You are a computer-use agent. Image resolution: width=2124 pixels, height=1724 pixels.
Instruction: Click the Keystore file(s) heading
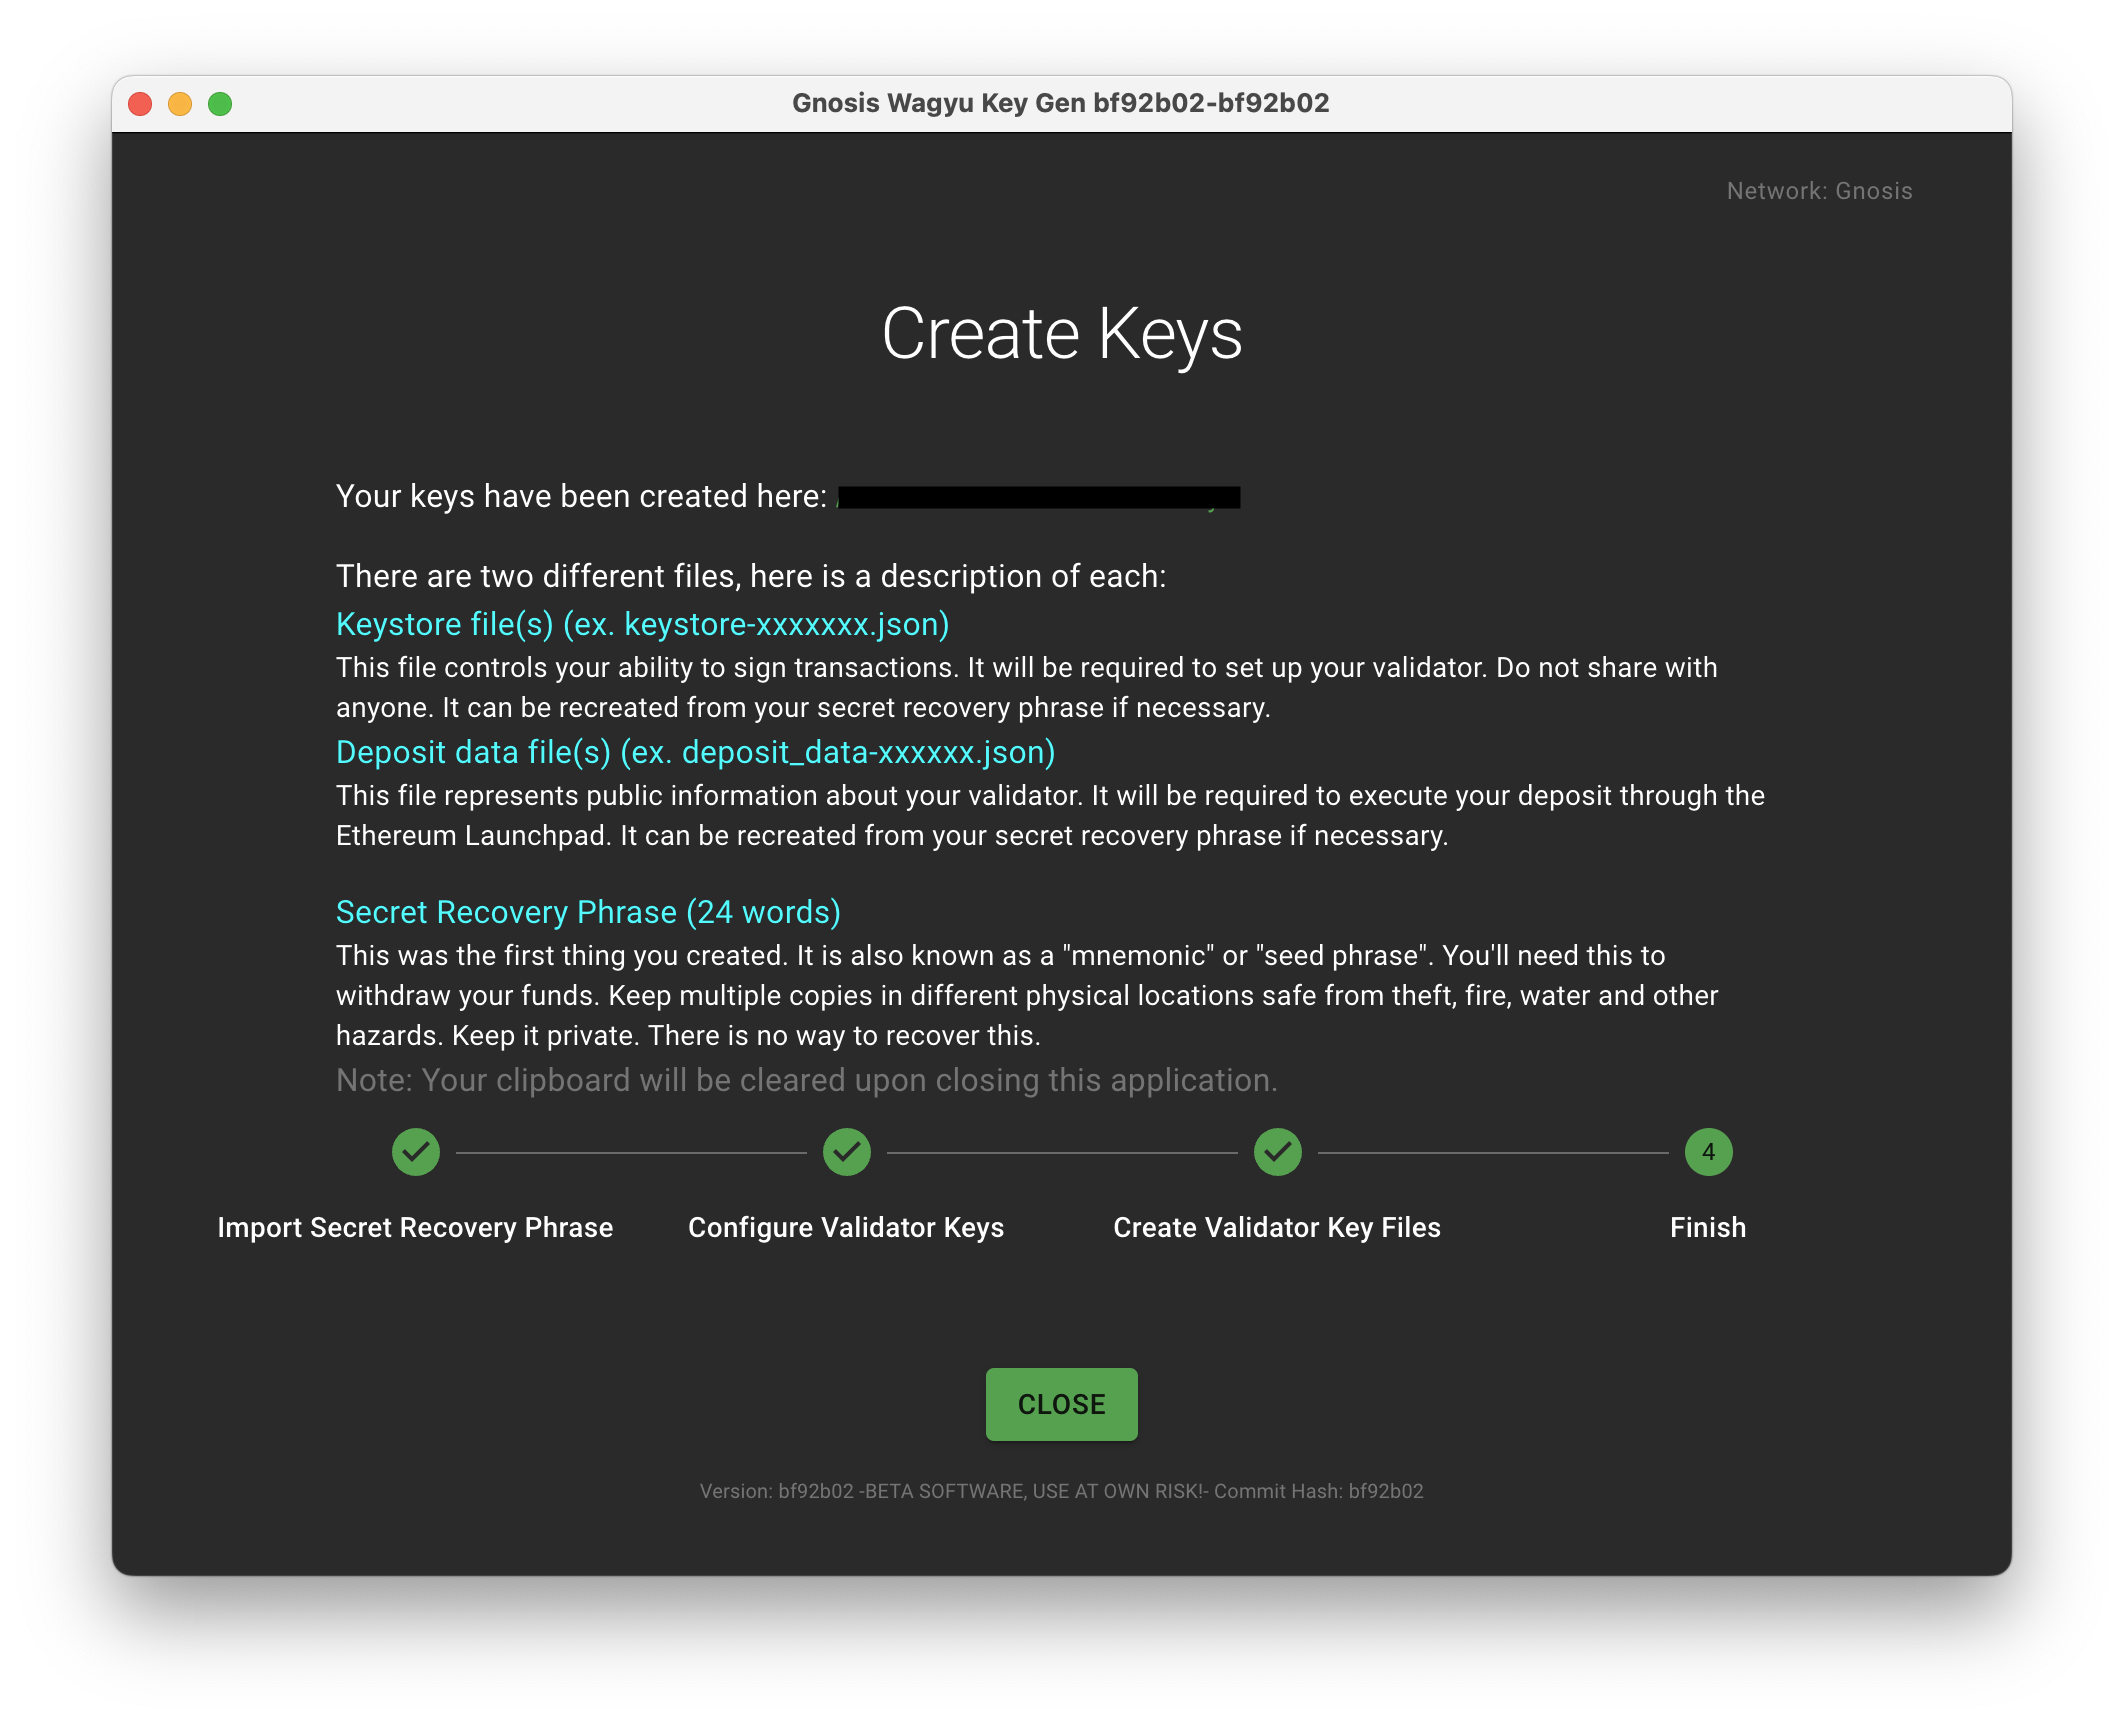point(642,624)
